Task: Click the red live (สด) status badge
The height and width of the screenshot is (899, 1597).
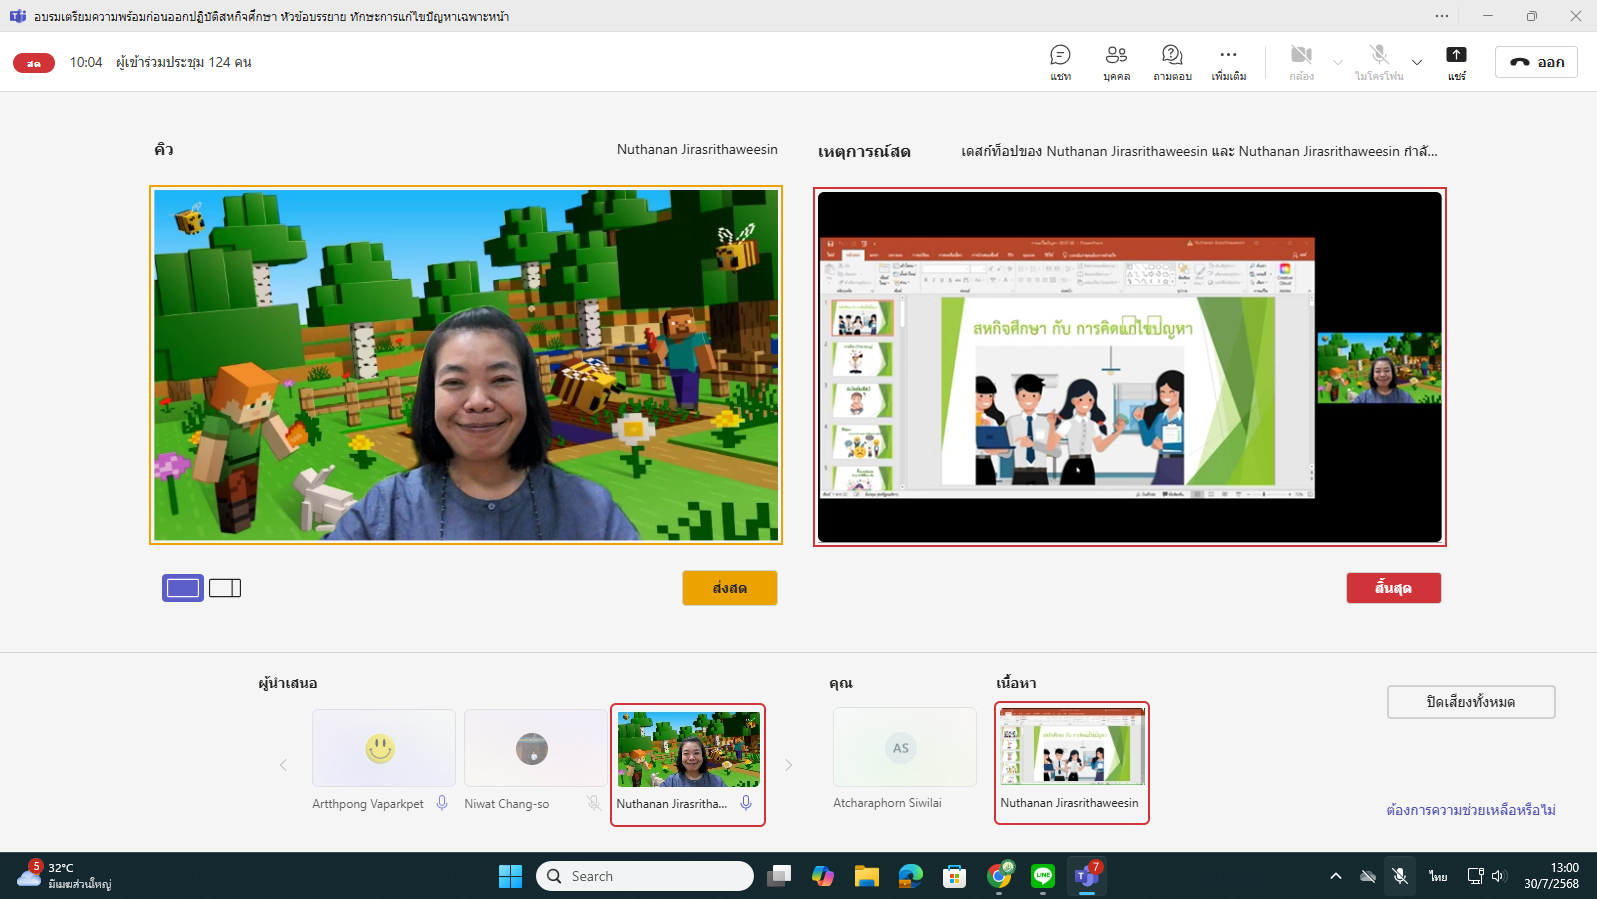Action: (x=34, y=63)
